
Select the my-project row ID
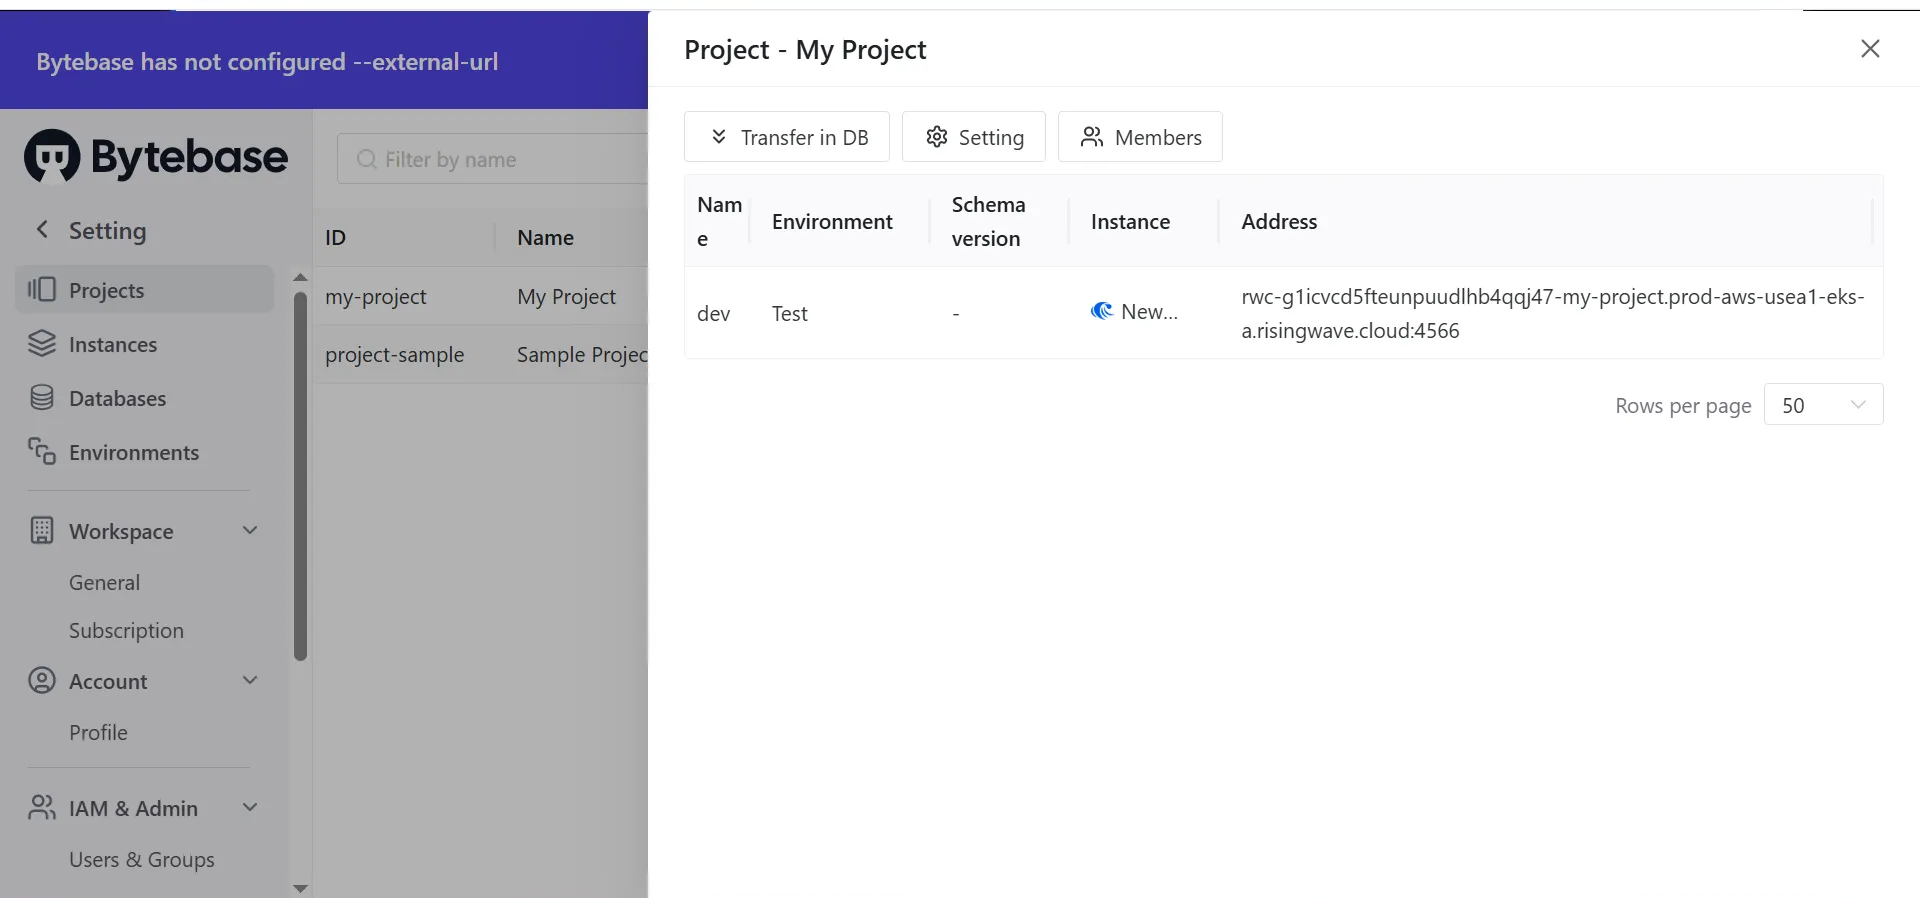tap(375, 297)
